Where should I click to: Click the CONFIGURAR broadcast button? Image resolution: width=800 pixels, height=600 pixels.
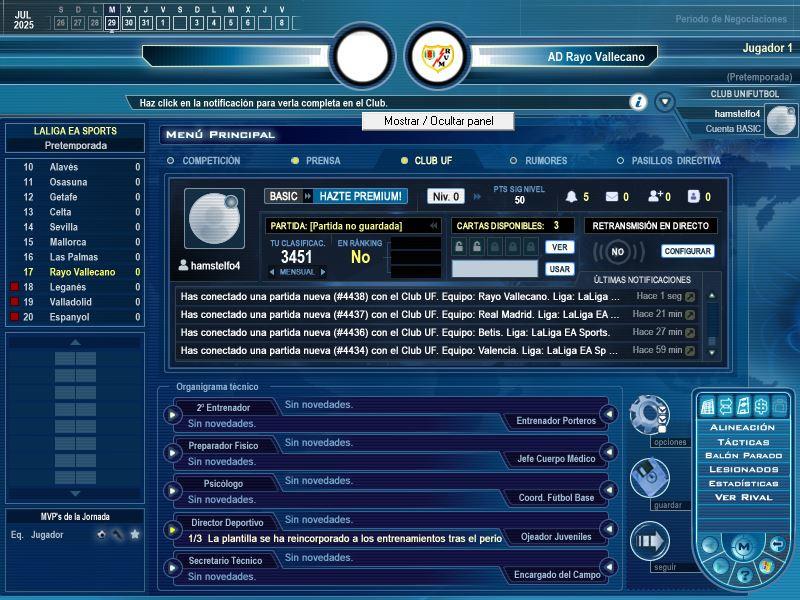point(688,251)
